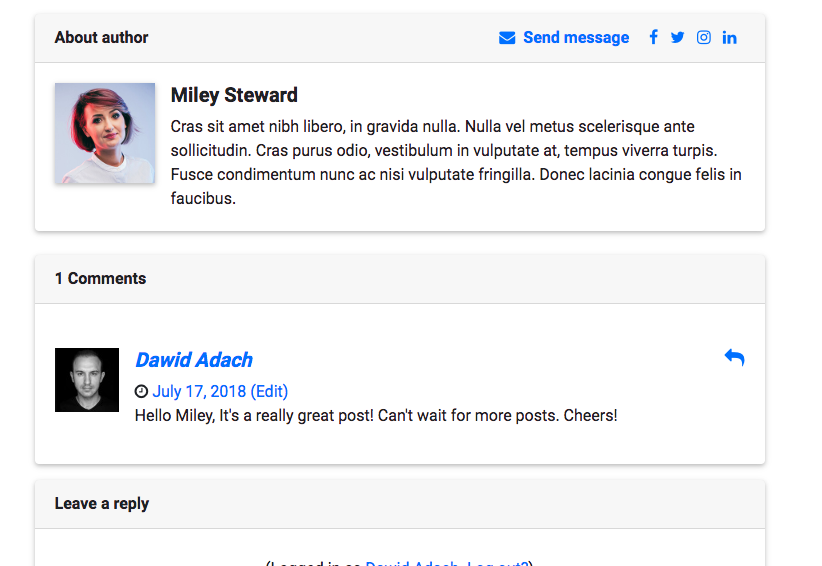The image size is (822, 566).
Task: Click Miley Steward's profile photo
Action: pyautogui.click(x=105, y=133)
